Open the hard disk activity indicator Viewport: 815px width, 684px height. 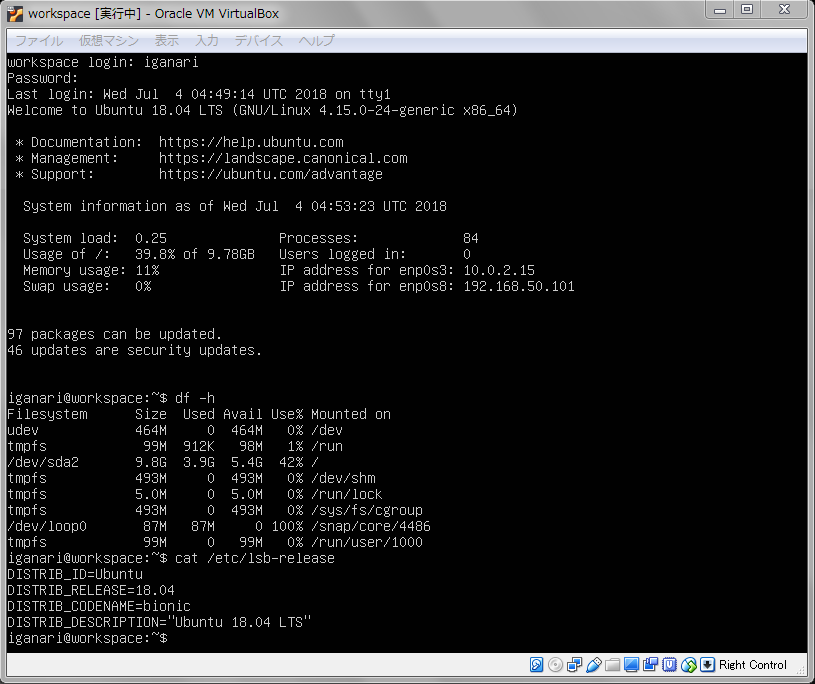(536, 665)
